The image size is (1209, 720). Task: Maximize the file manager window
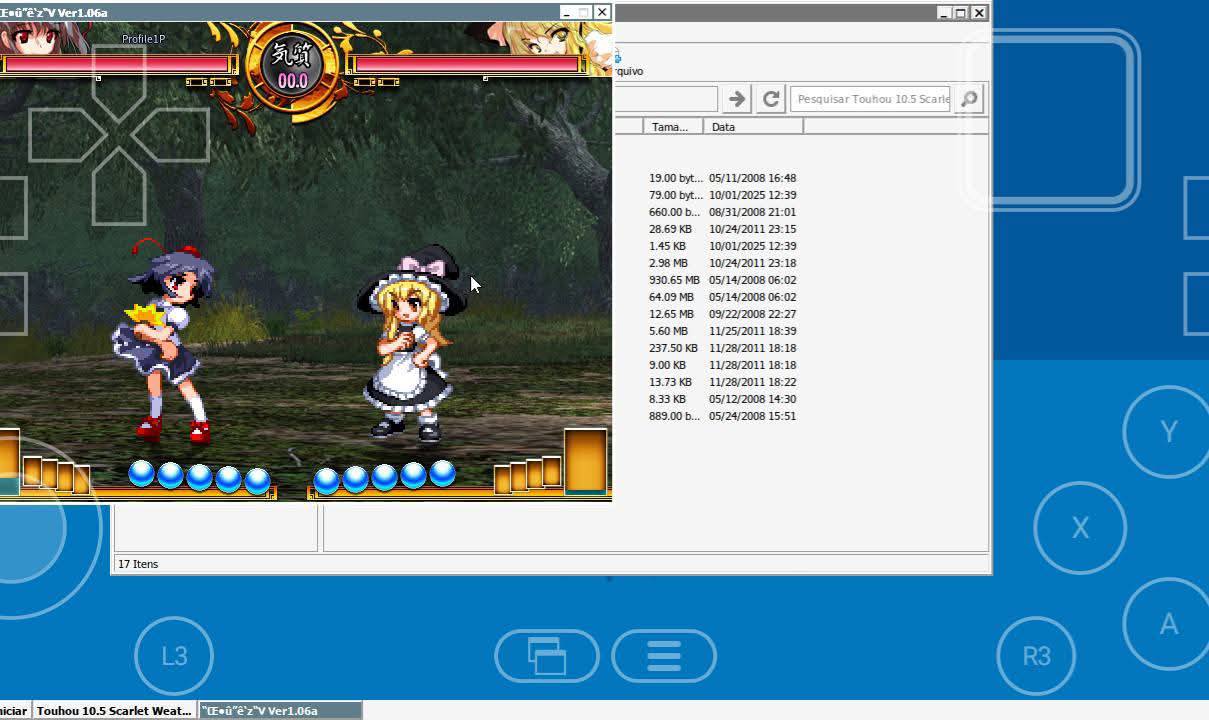[x=961, y=13]
